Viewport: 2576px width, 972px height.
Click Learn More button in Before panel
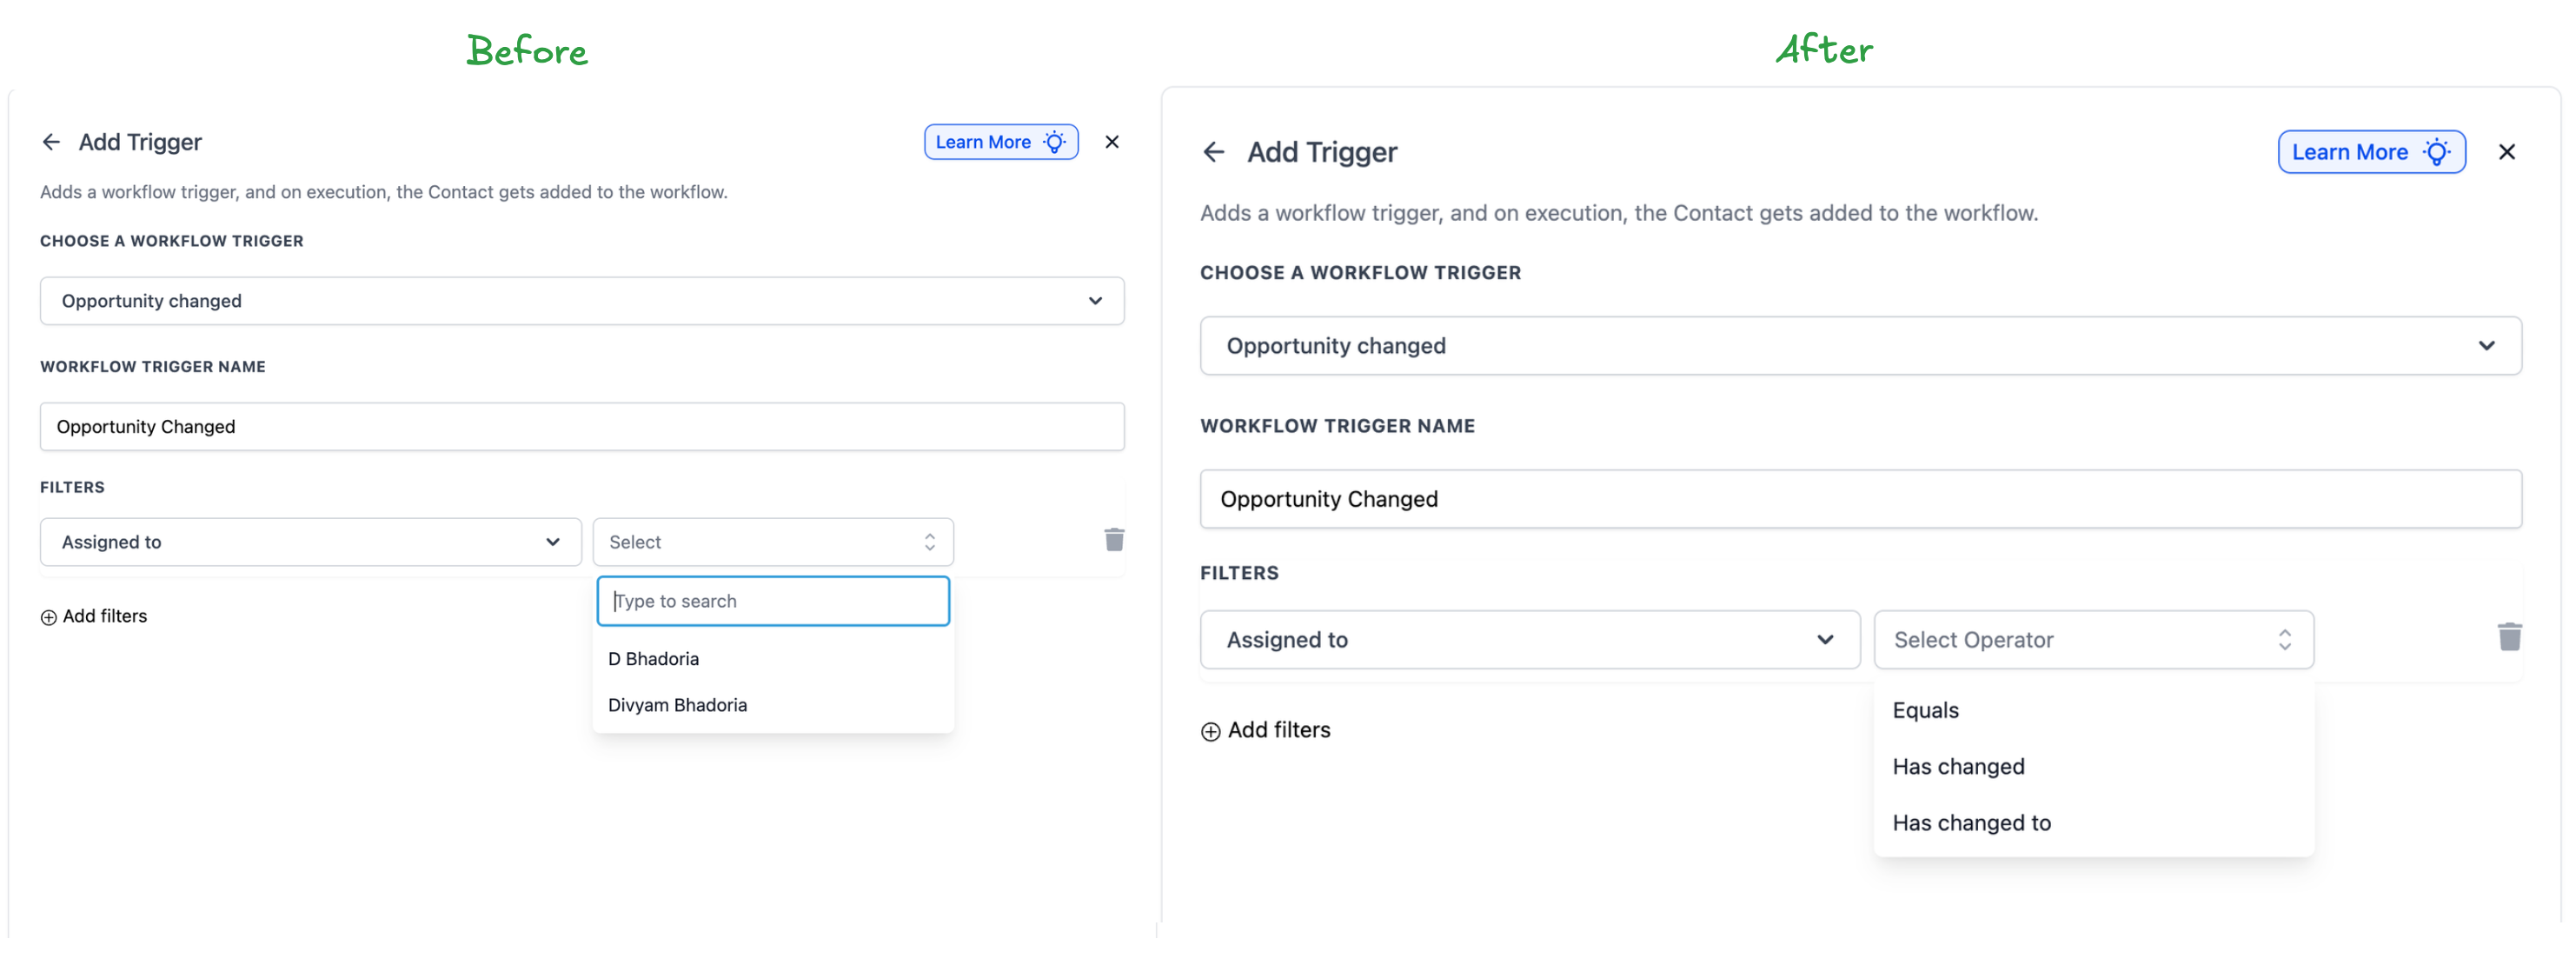pos(1000,142)
